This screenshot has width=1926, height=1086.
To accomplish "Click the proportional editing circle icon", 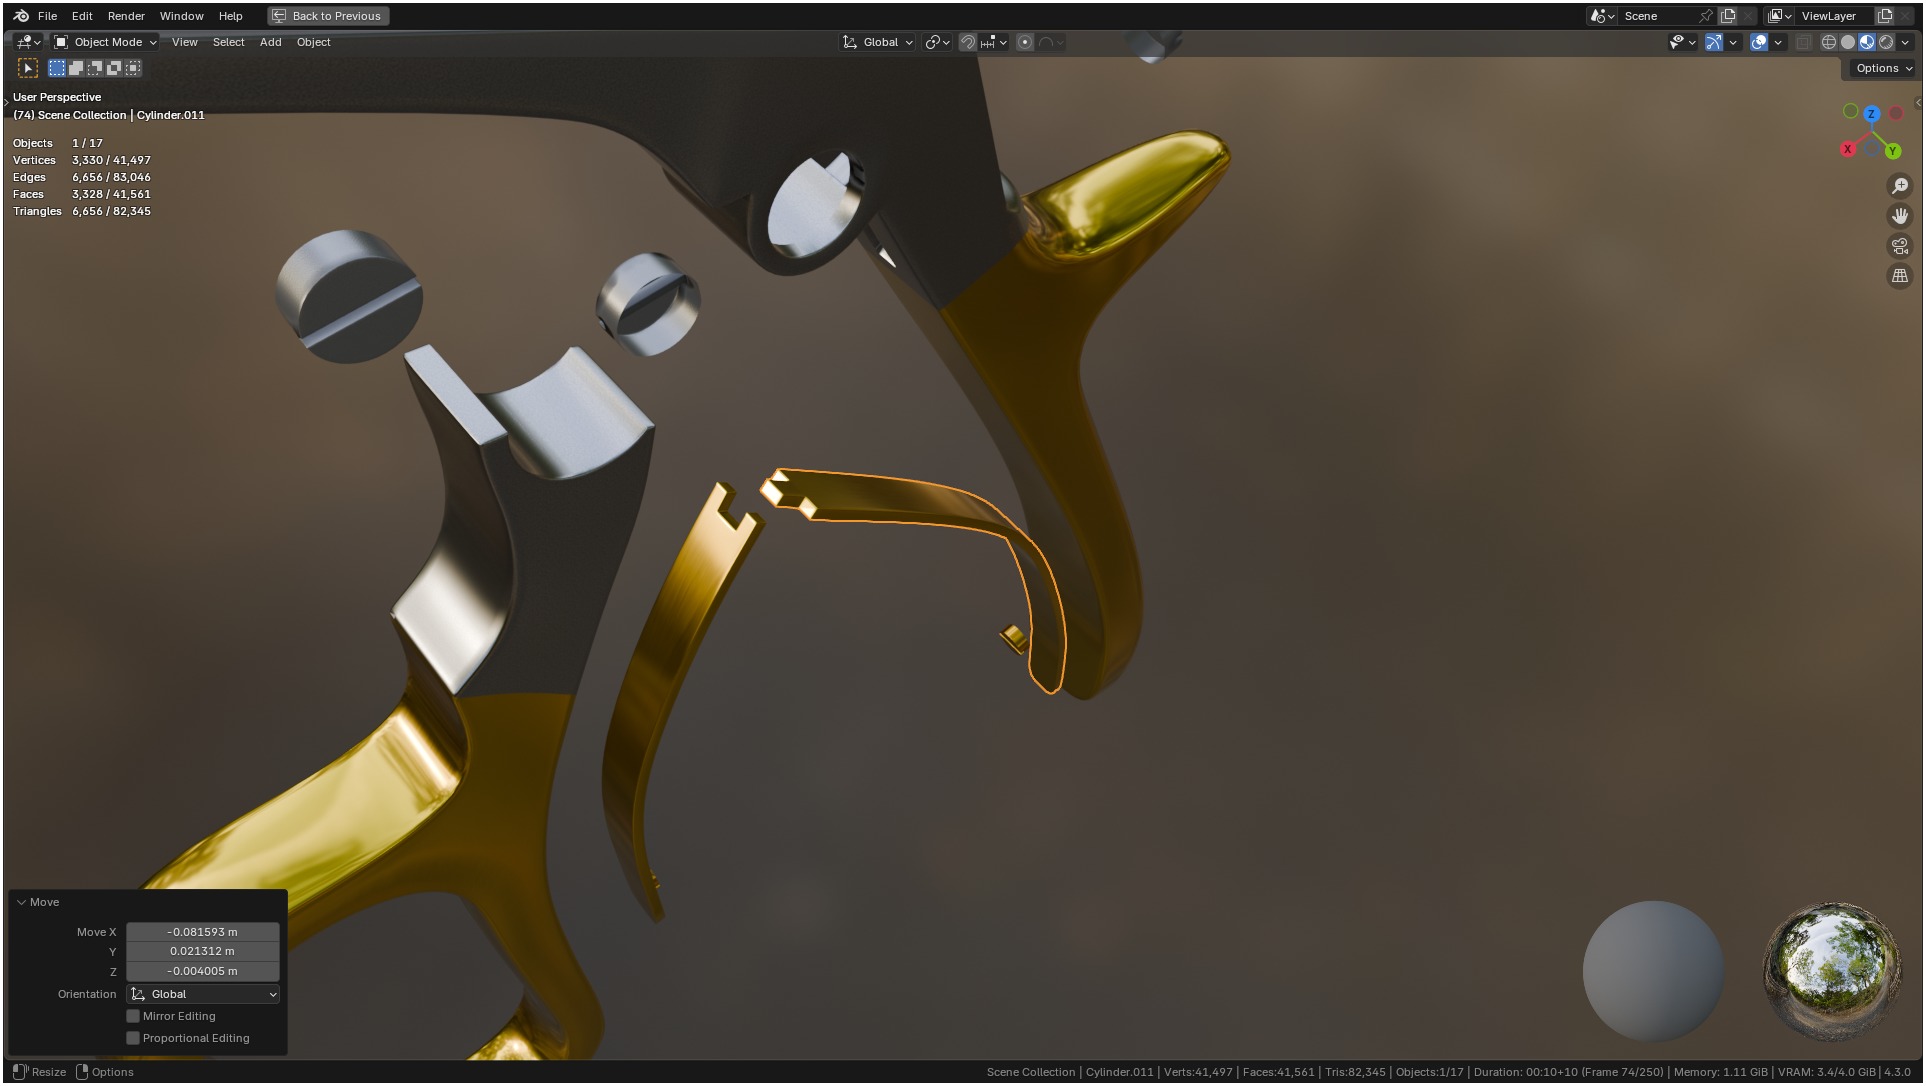I will [1025, 42].
